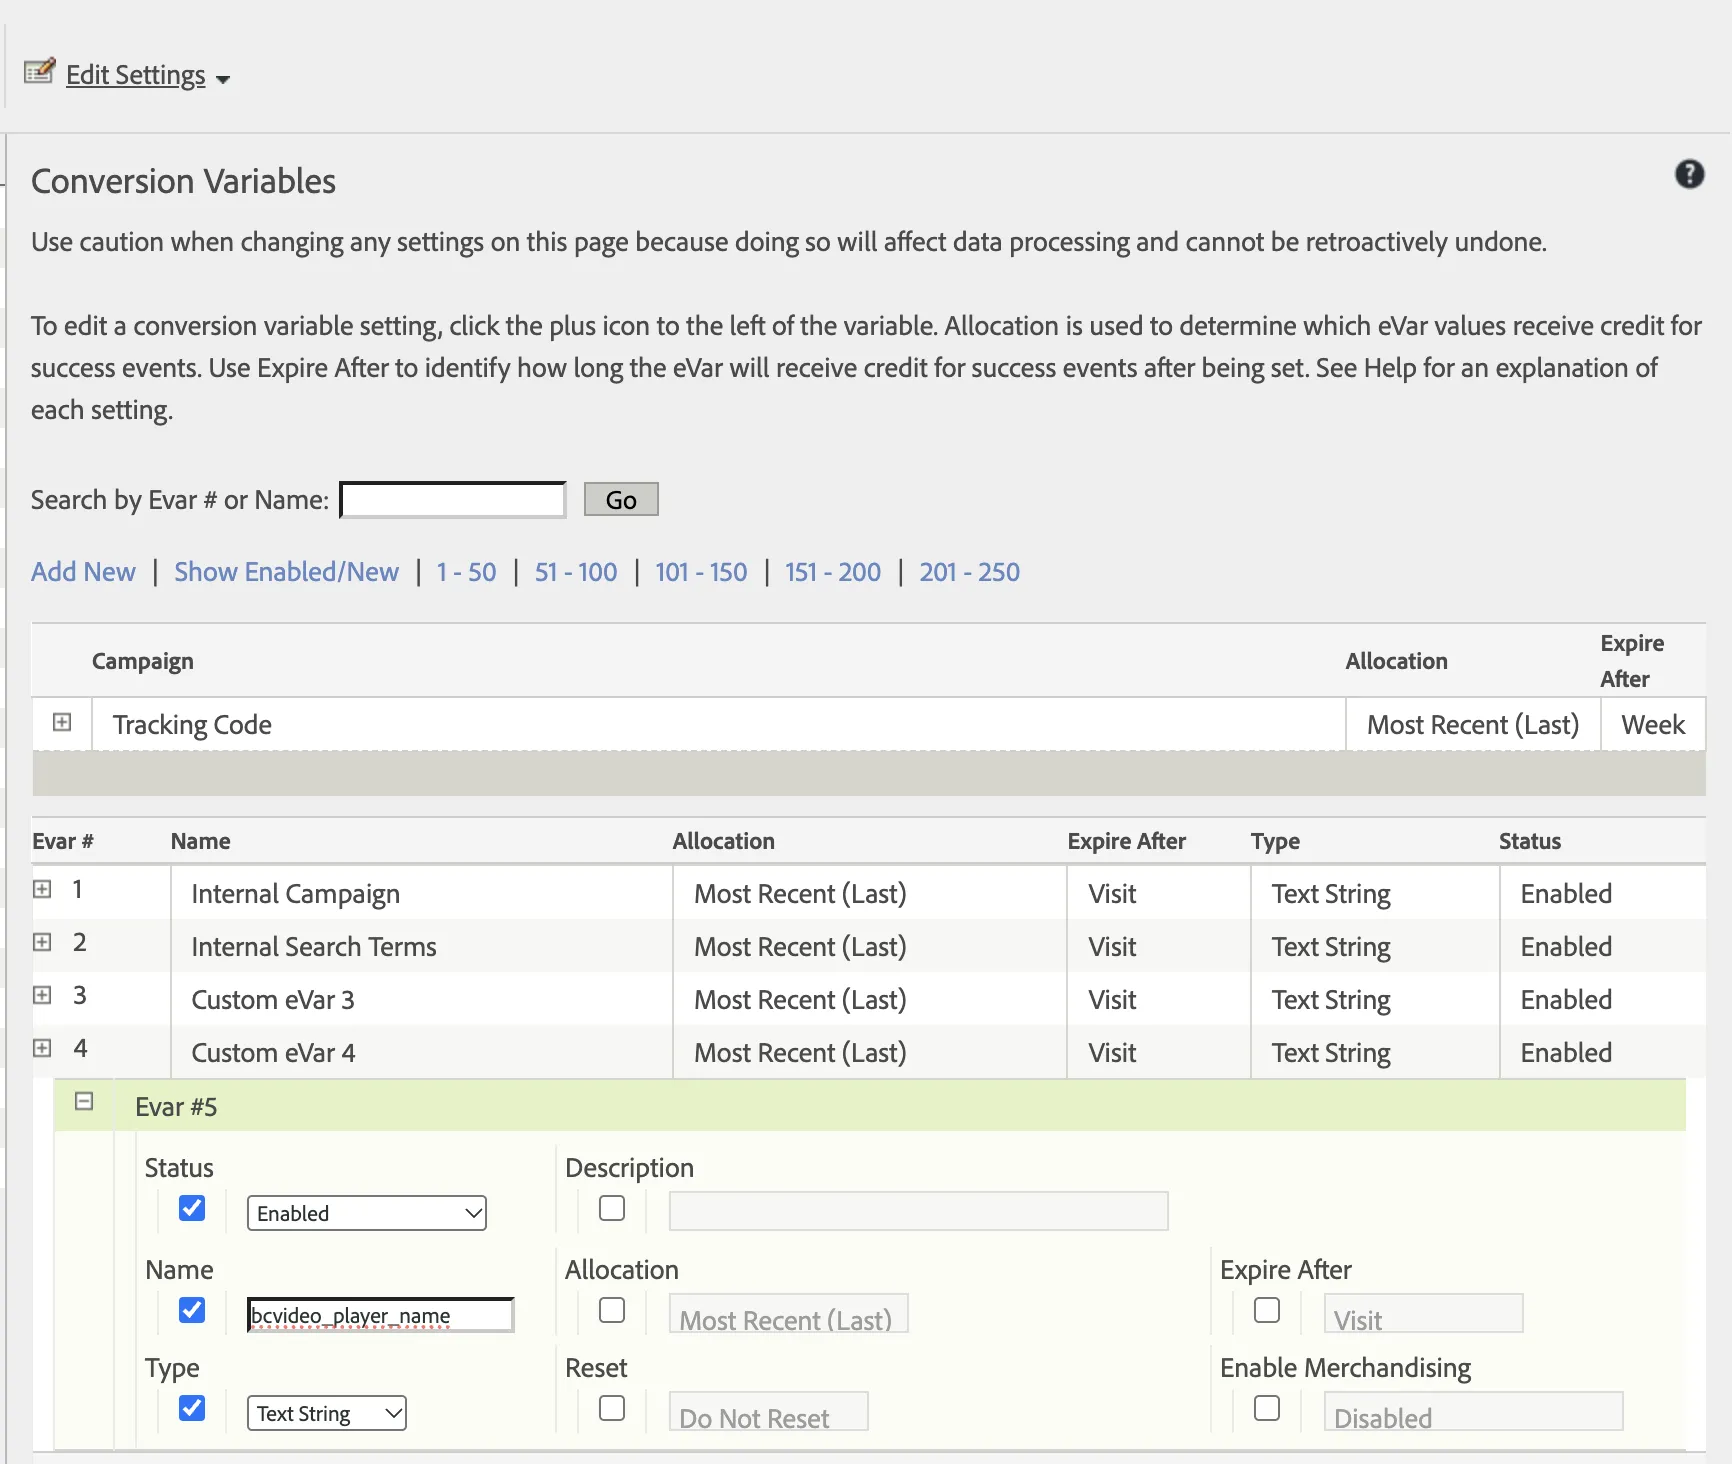This screenshot has height=1464, width=1732.
Task: Expand Evar 1 Internal Campaign row
Action: (x=42, y=889)
